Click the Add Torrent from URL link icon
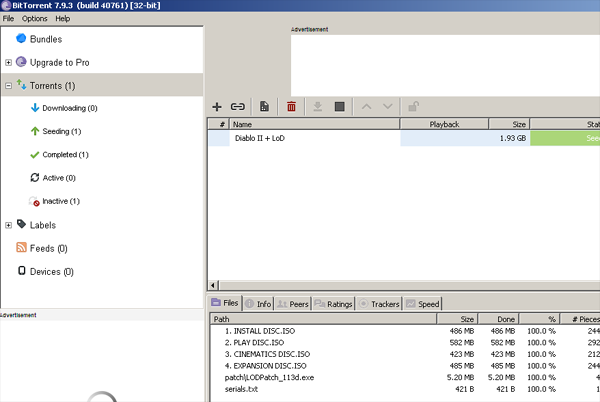Screen dimensions: 600x402 point(237,107)
